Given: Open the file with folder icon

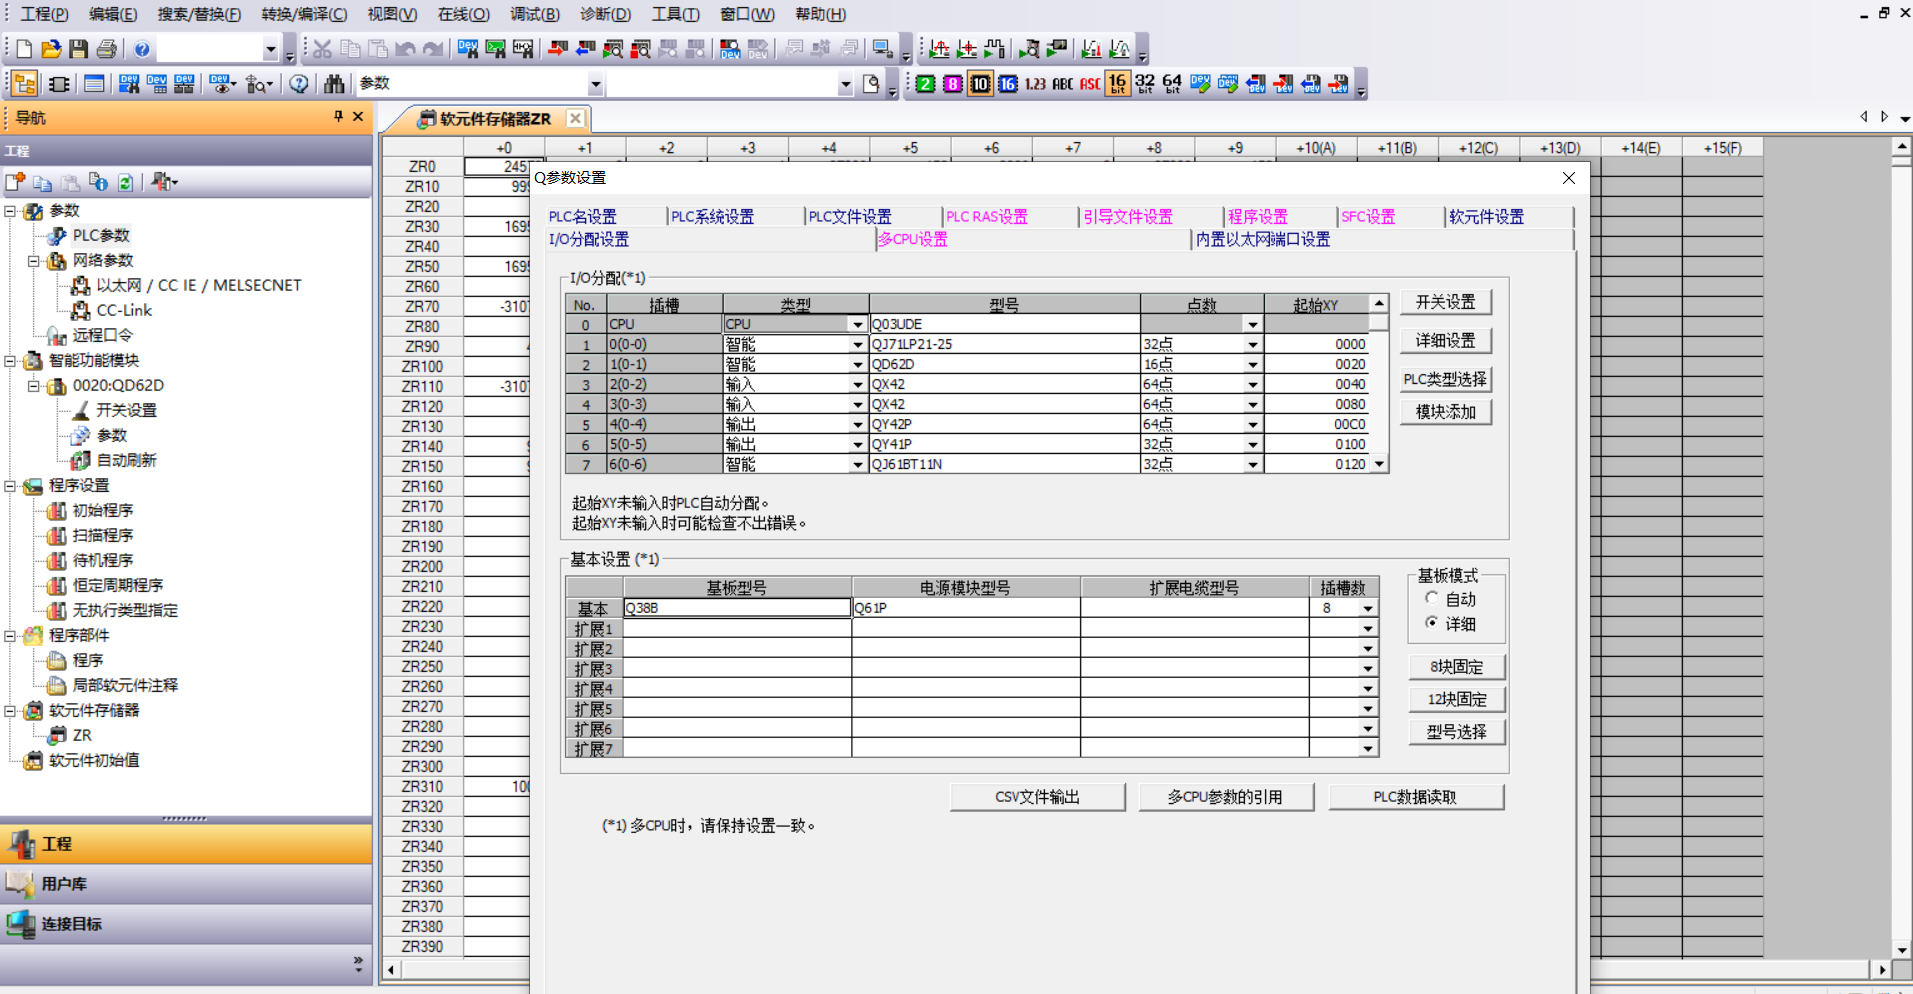Looking at the screenshot, I should tap(51, 49).
